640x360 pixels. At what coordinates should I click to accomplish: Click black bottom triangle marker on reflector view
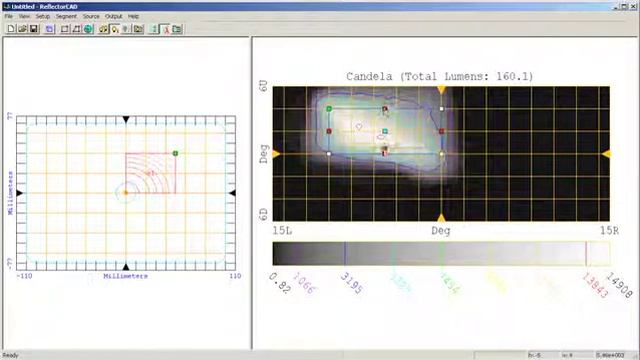126,267
